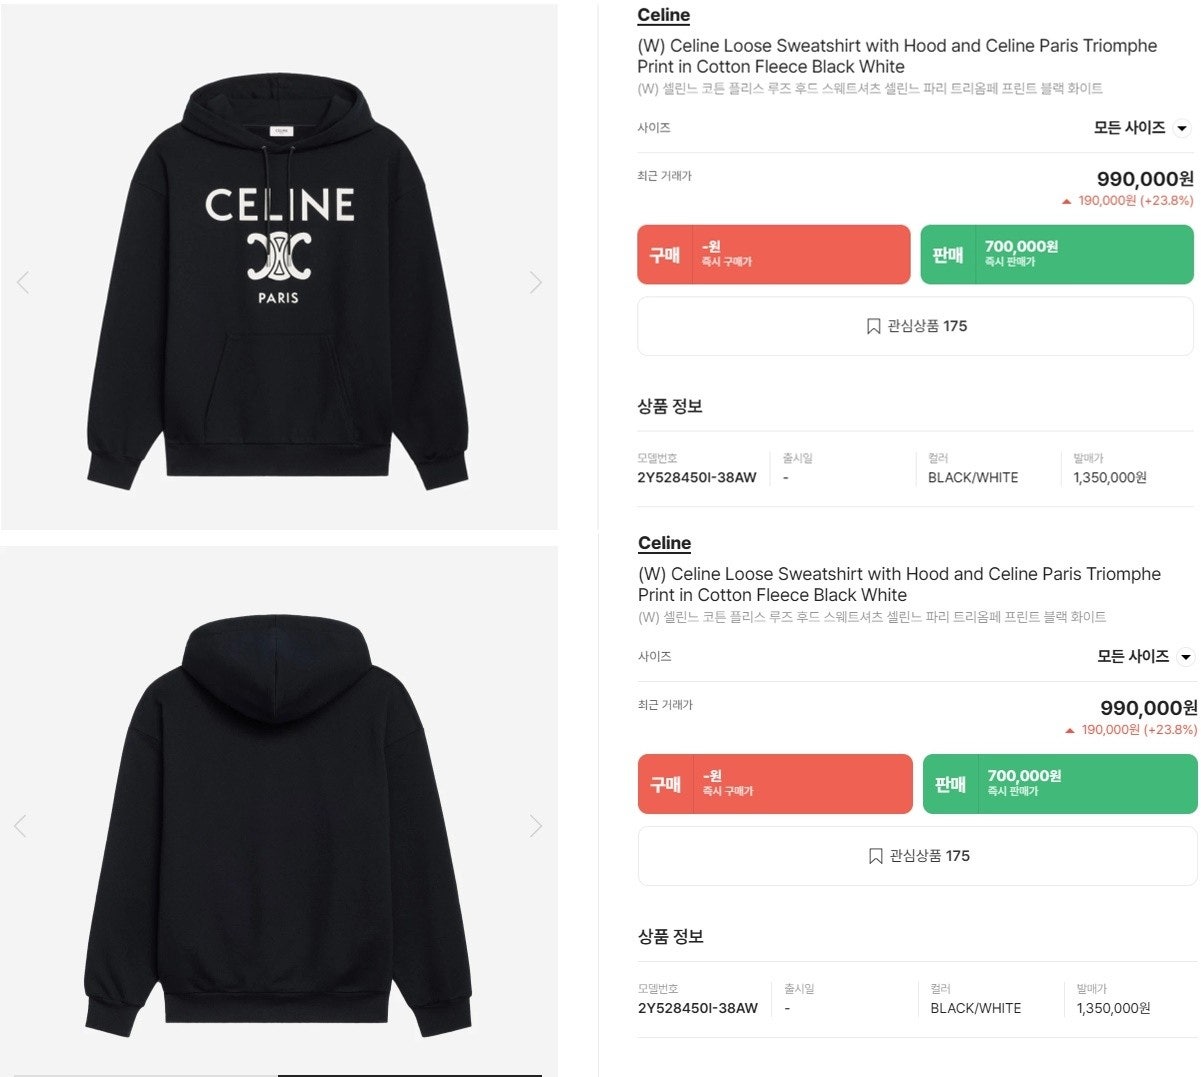Open Celine brand link above back-view listing title
This screenshot has height=1077, width=1201.
click(x=664, y=543)
